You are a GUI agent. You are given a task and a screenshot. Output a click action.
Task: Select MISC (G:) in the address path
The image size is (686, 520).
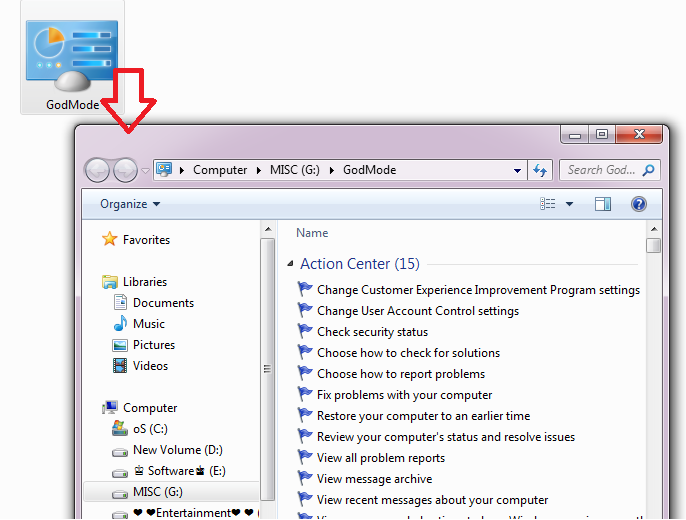pyautogui.click(x=294, y=170)
